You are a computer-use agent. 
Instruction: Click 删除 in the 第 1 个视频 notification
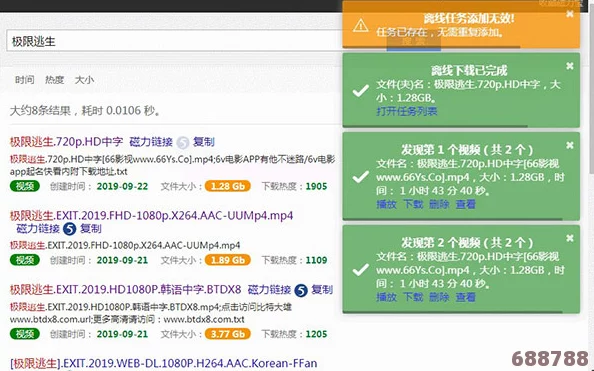click(439, 204)
